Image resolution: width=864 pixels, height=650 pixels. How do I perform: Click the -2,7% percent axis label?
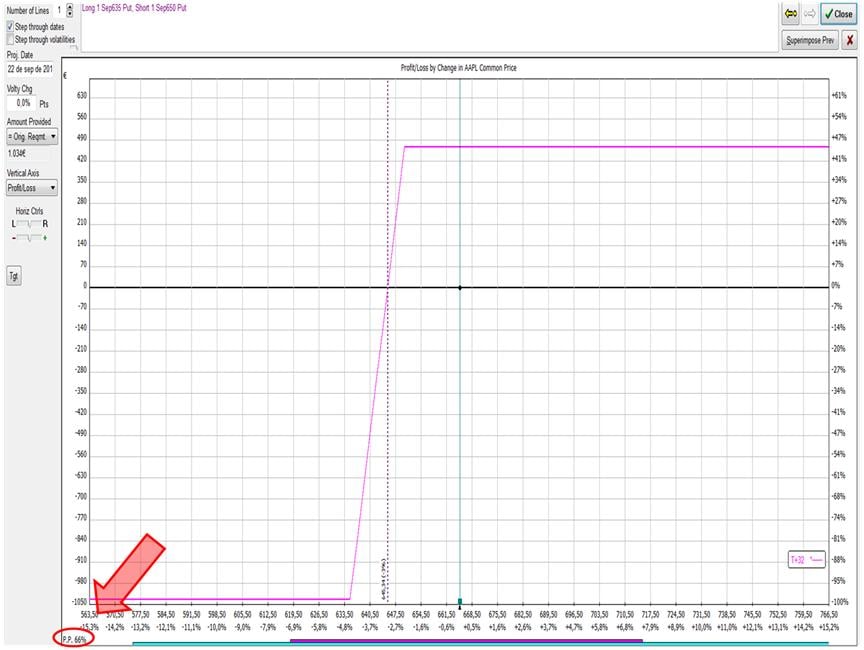pyautogui.click(x=395, y=627)
